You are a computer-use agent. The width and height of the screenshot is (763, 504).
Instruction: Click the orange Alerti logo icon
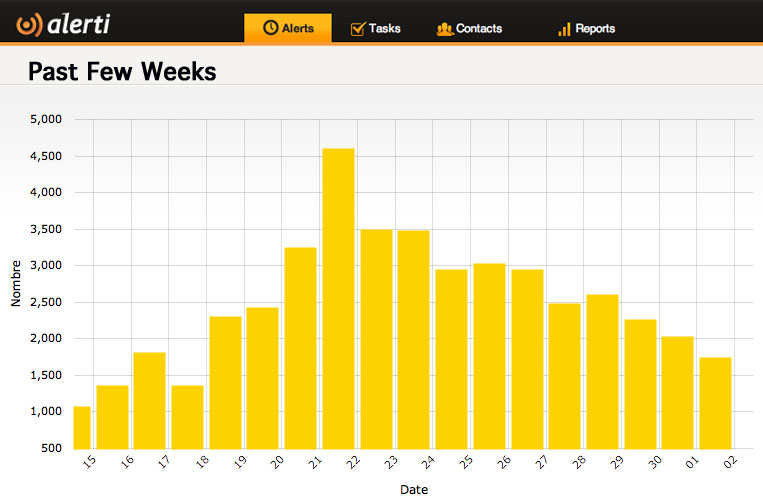pos(29,24)
